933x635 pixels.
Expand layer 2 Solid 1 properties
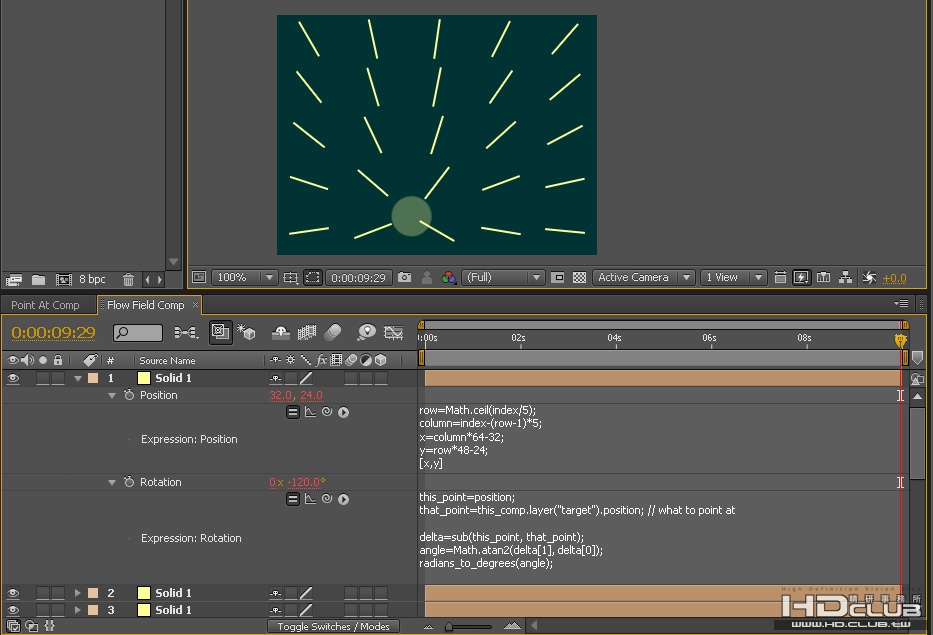tap(77, 593)
